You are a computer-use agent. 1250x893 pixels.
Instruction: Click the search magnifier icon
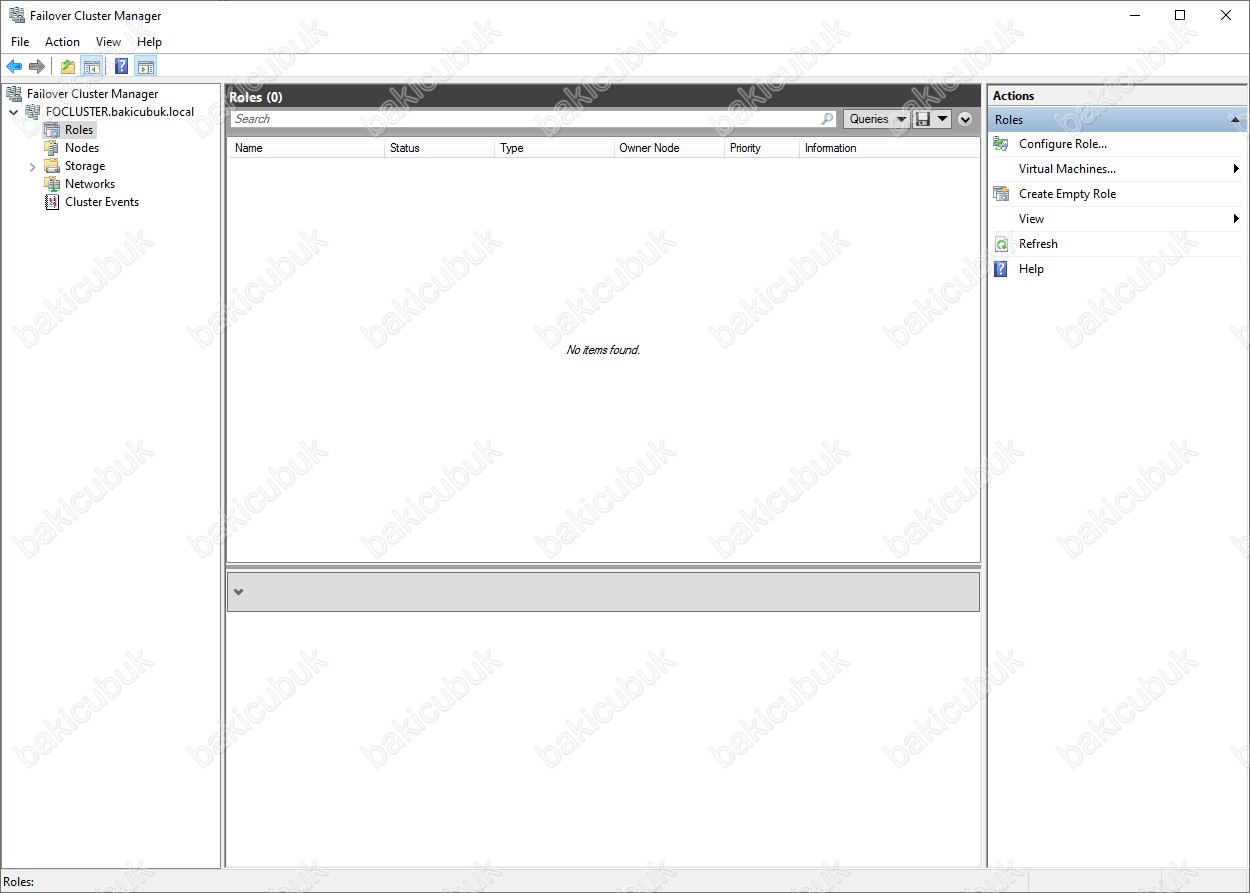827,119
